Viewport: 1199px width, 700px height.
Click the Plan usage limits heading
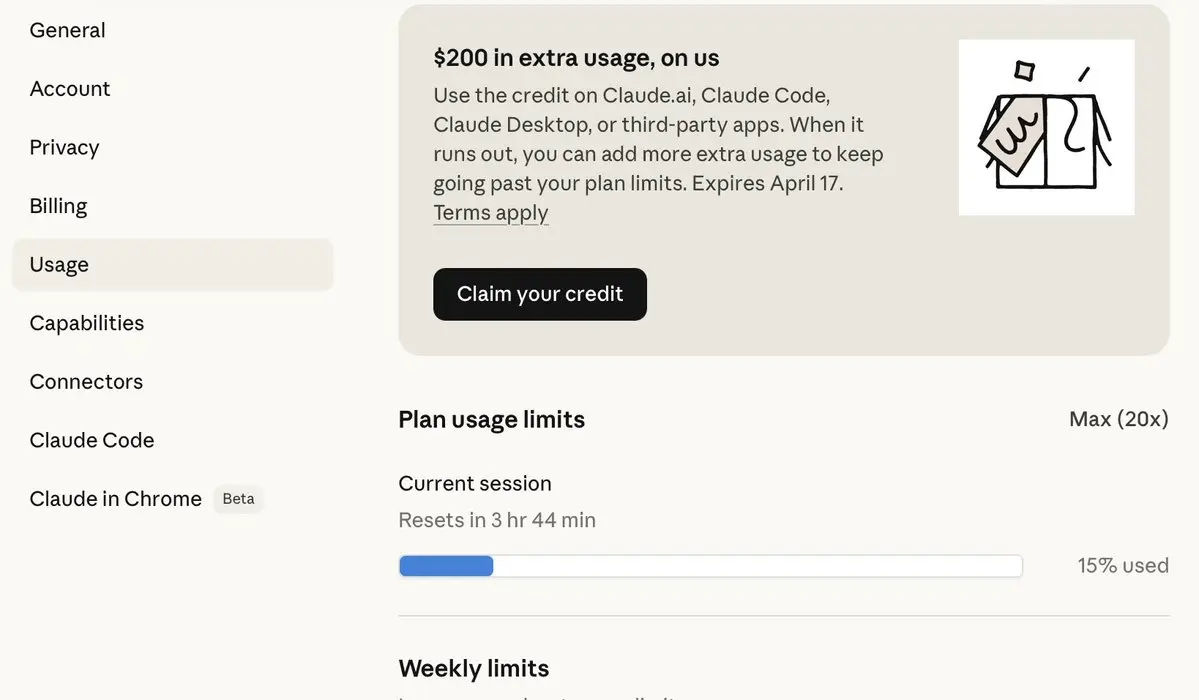pos(491,420)
